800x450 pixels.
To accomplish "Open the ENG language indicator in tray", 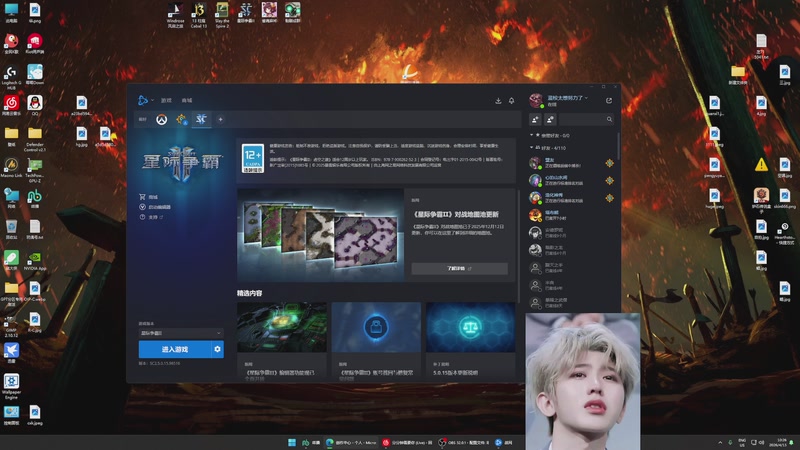I will (x=742, y=442).
